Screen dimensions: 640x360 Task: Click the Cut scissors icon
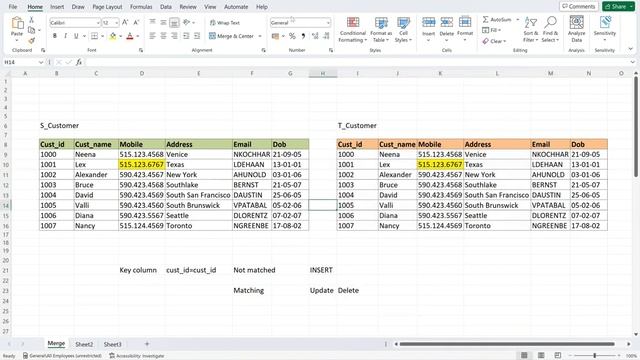pyautogui.click(x=31, y=20)
